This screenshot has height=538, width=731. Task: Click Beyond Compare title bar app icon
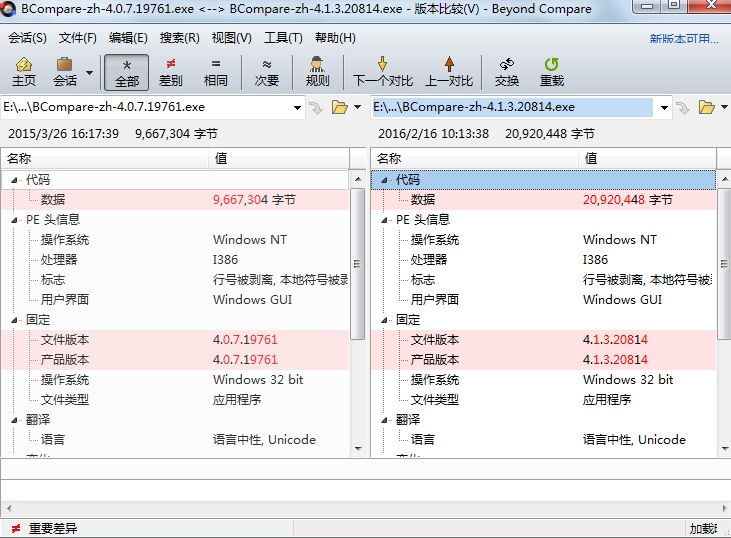click(8, 8)
